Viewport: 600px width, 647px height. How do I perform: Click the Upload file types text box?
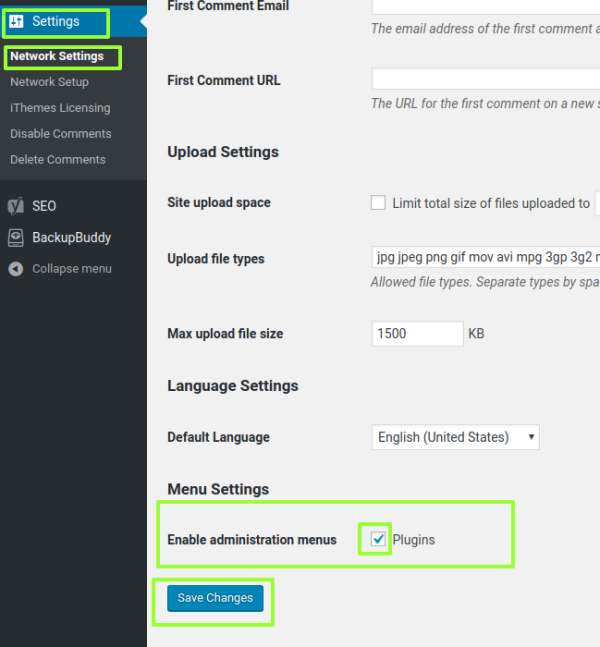485,258
